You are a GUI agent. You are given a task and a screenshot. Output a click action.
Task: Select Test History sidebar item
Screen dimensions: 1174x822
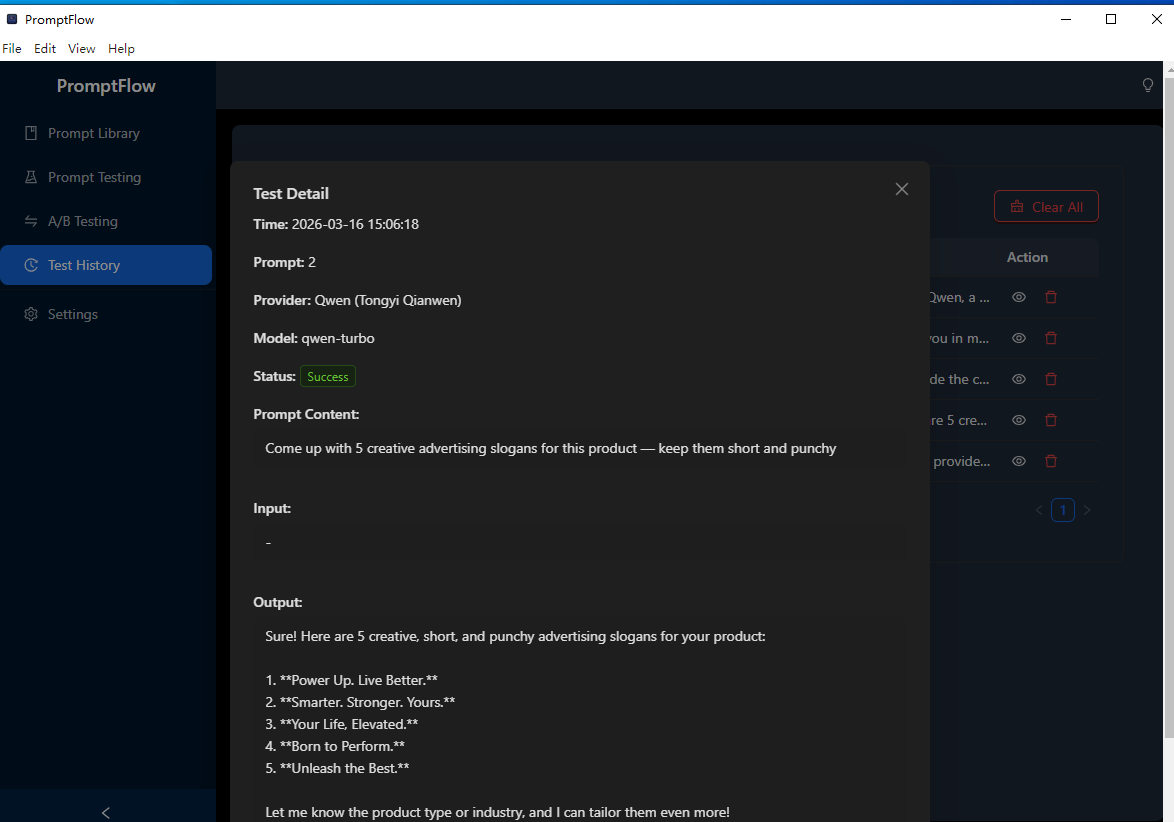106,265
